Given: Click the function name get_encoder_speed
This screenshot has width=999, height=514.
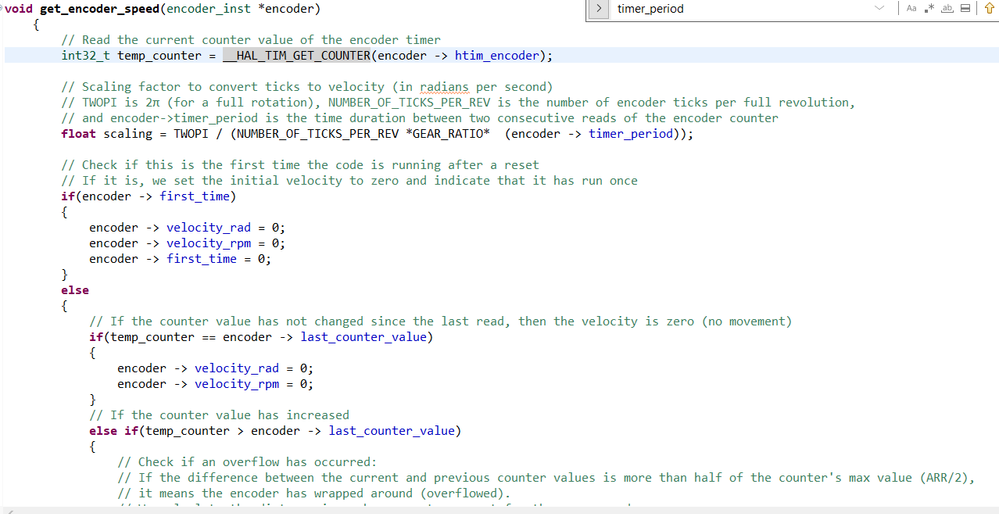Looking at the screenshot, I should [x=100, y=9].
